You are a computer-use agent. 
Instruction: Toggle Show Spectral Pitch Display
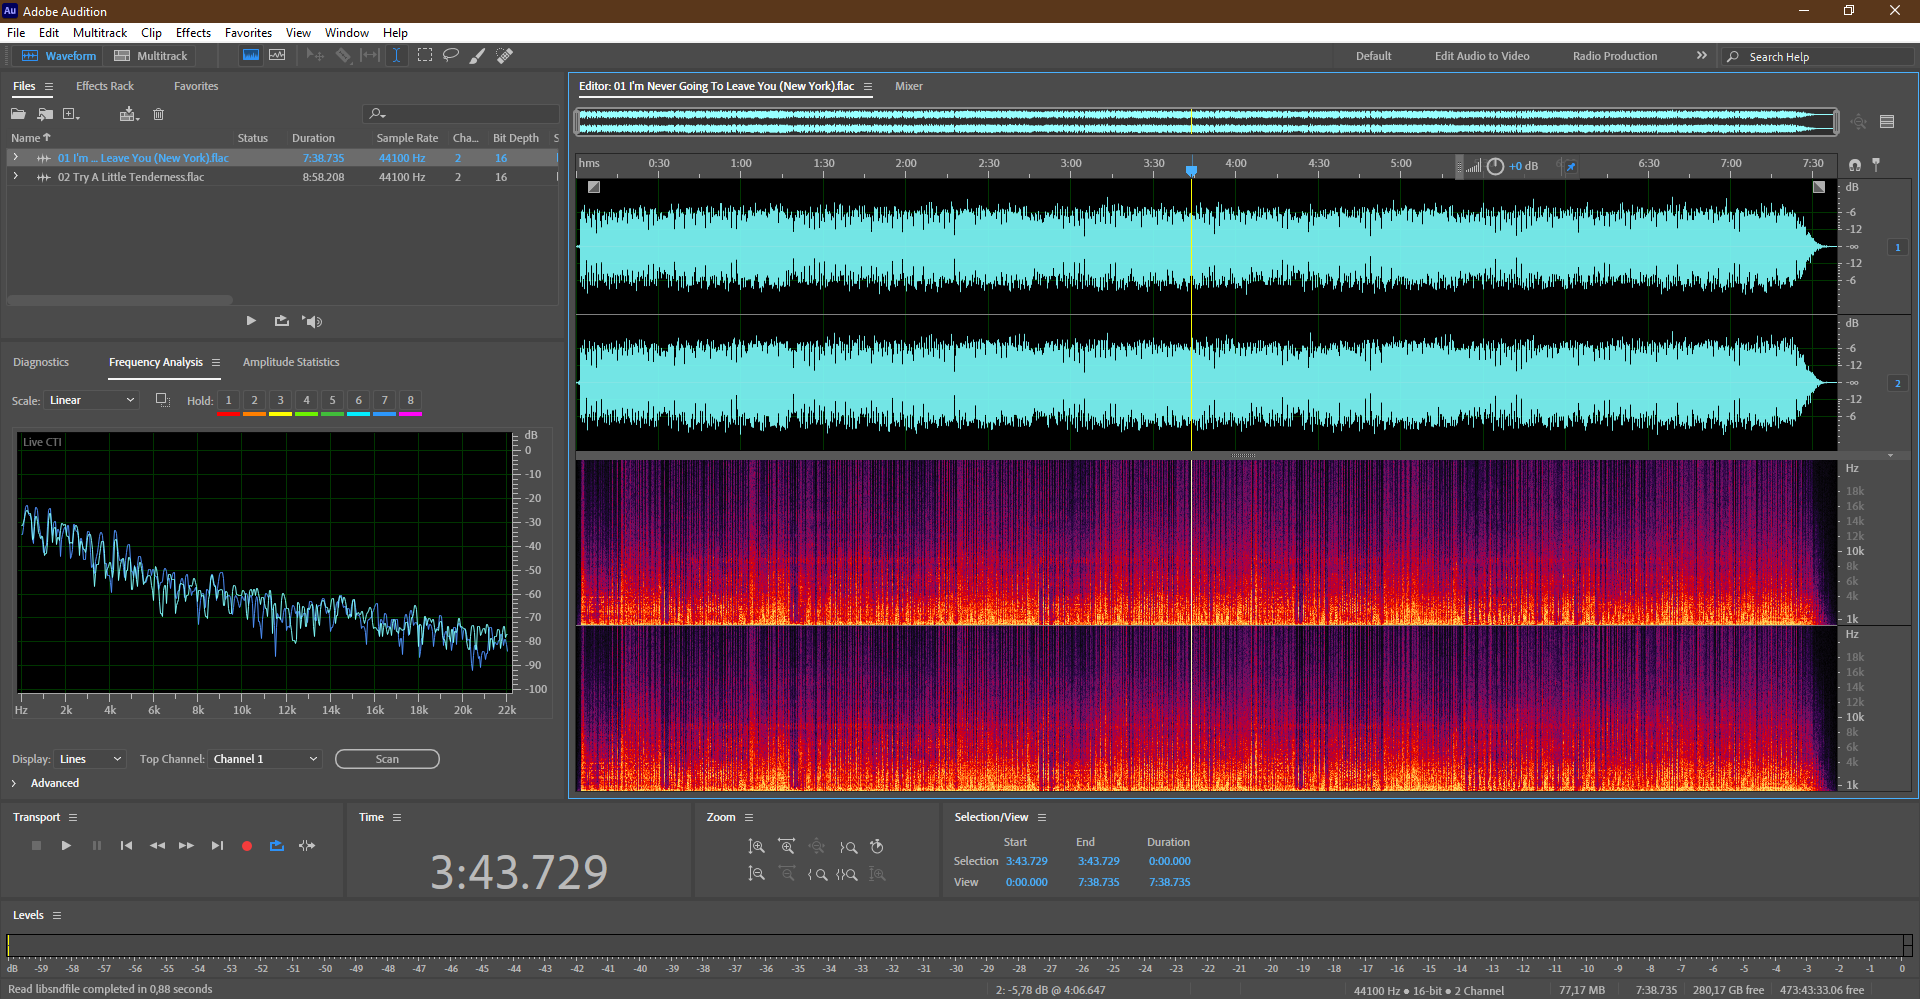pos(277,56)
